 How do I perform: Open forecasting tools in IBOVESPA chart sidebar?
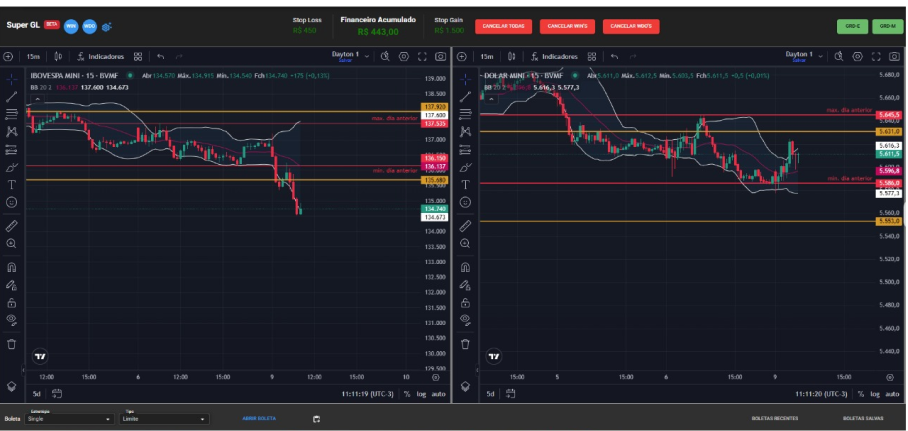12,150
